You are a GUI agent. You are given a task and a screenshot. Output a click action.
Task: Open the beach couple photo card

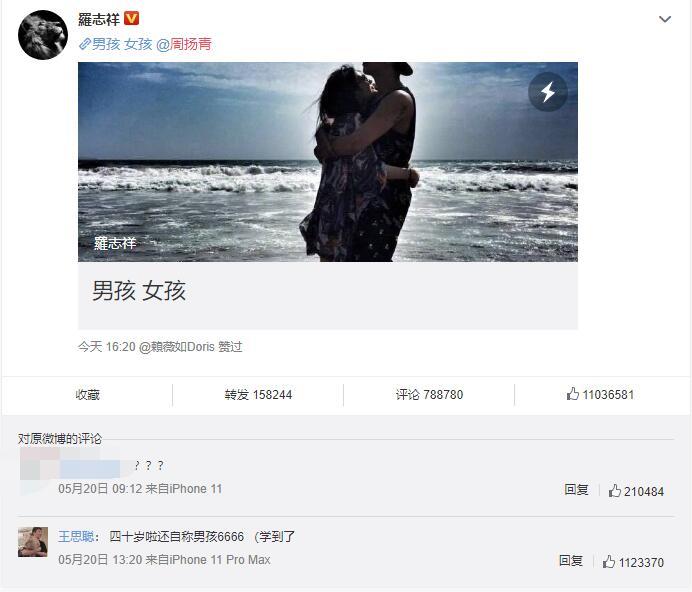click(x=328, y=196)
